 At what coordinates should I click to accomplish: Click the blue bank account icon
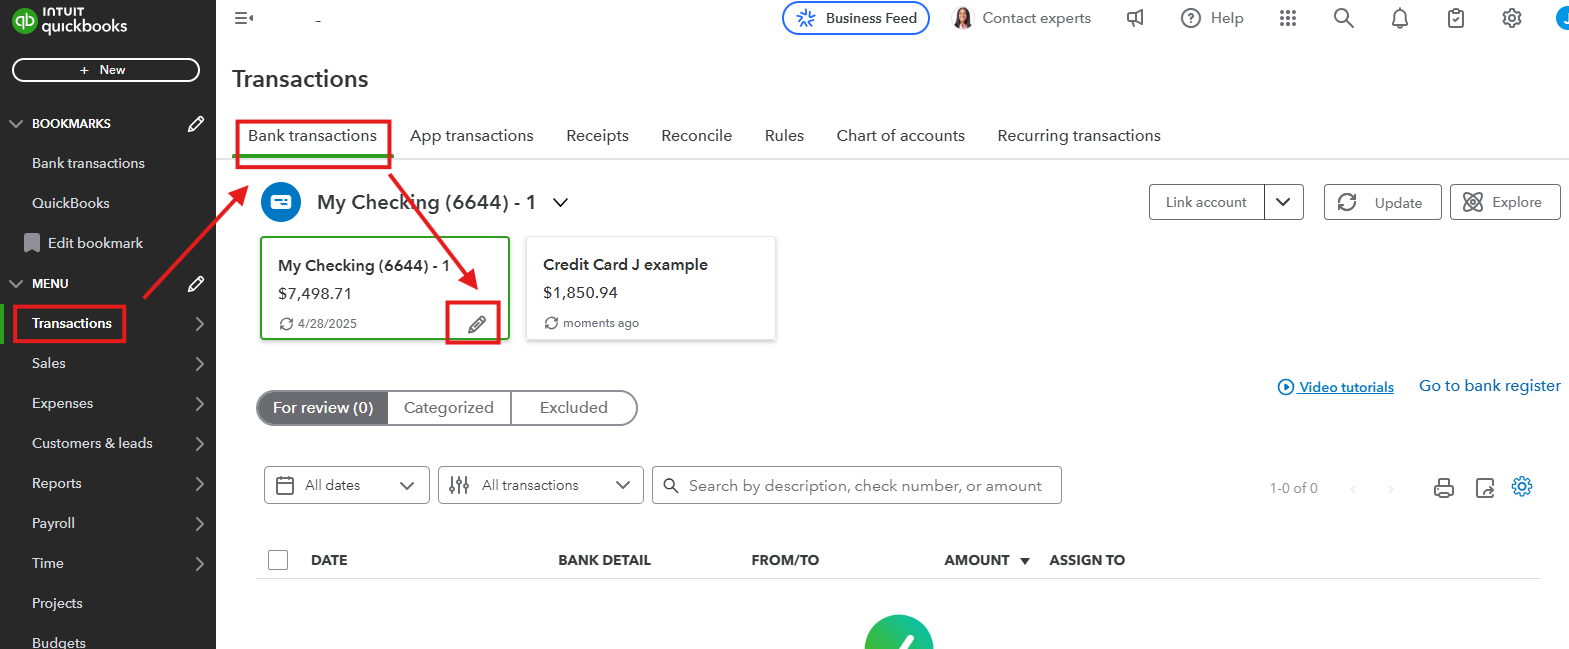click(281, 202)
